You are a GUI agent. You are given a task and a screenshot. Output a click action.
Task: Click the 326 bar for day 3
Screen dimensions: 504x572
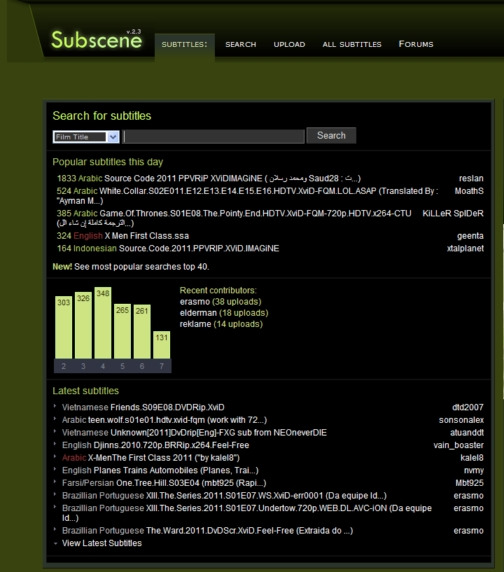[83, 325]
